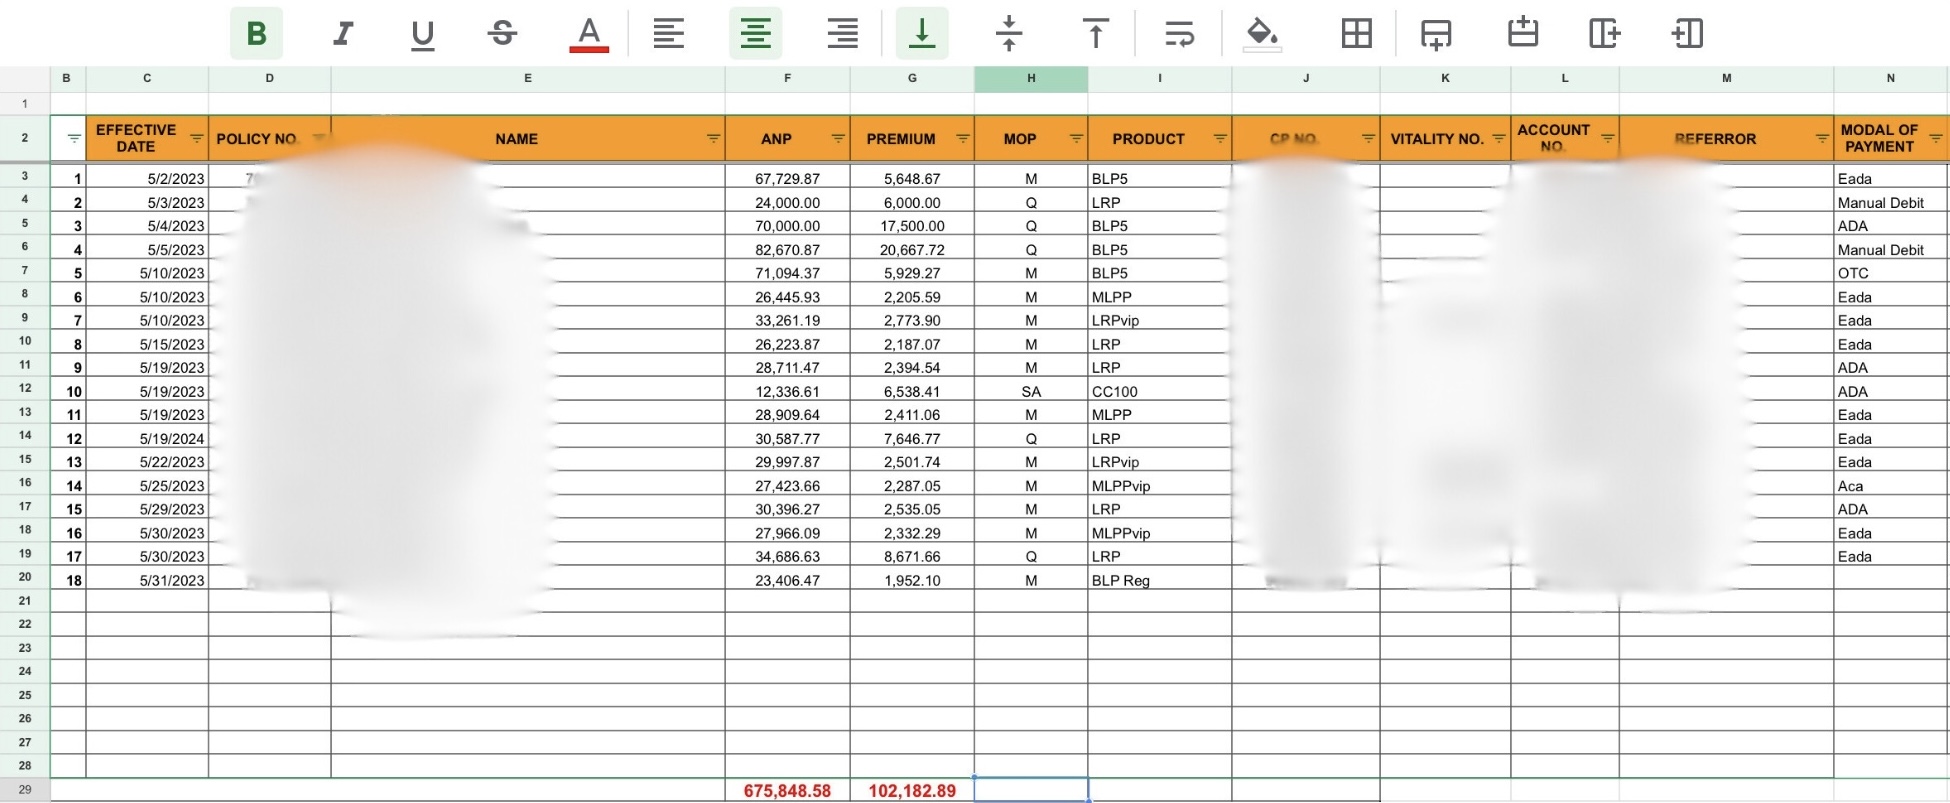This screenshot has height=803, width=1950.
Task: Open the cell borders tool
Action: coord(1357,34)
